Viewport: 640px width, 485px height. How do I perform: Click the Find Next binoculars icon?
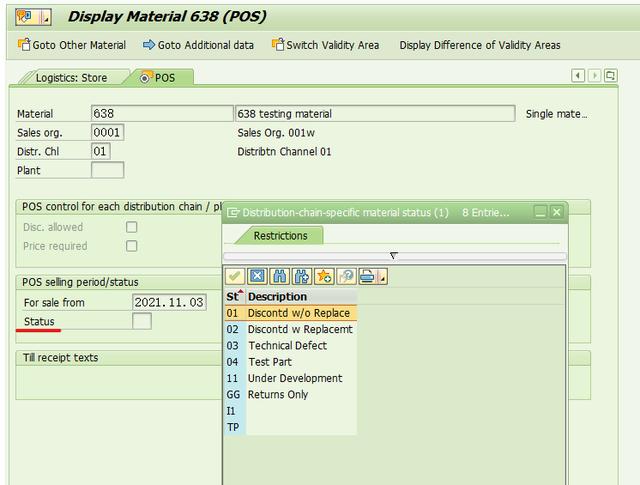point(302,276)
